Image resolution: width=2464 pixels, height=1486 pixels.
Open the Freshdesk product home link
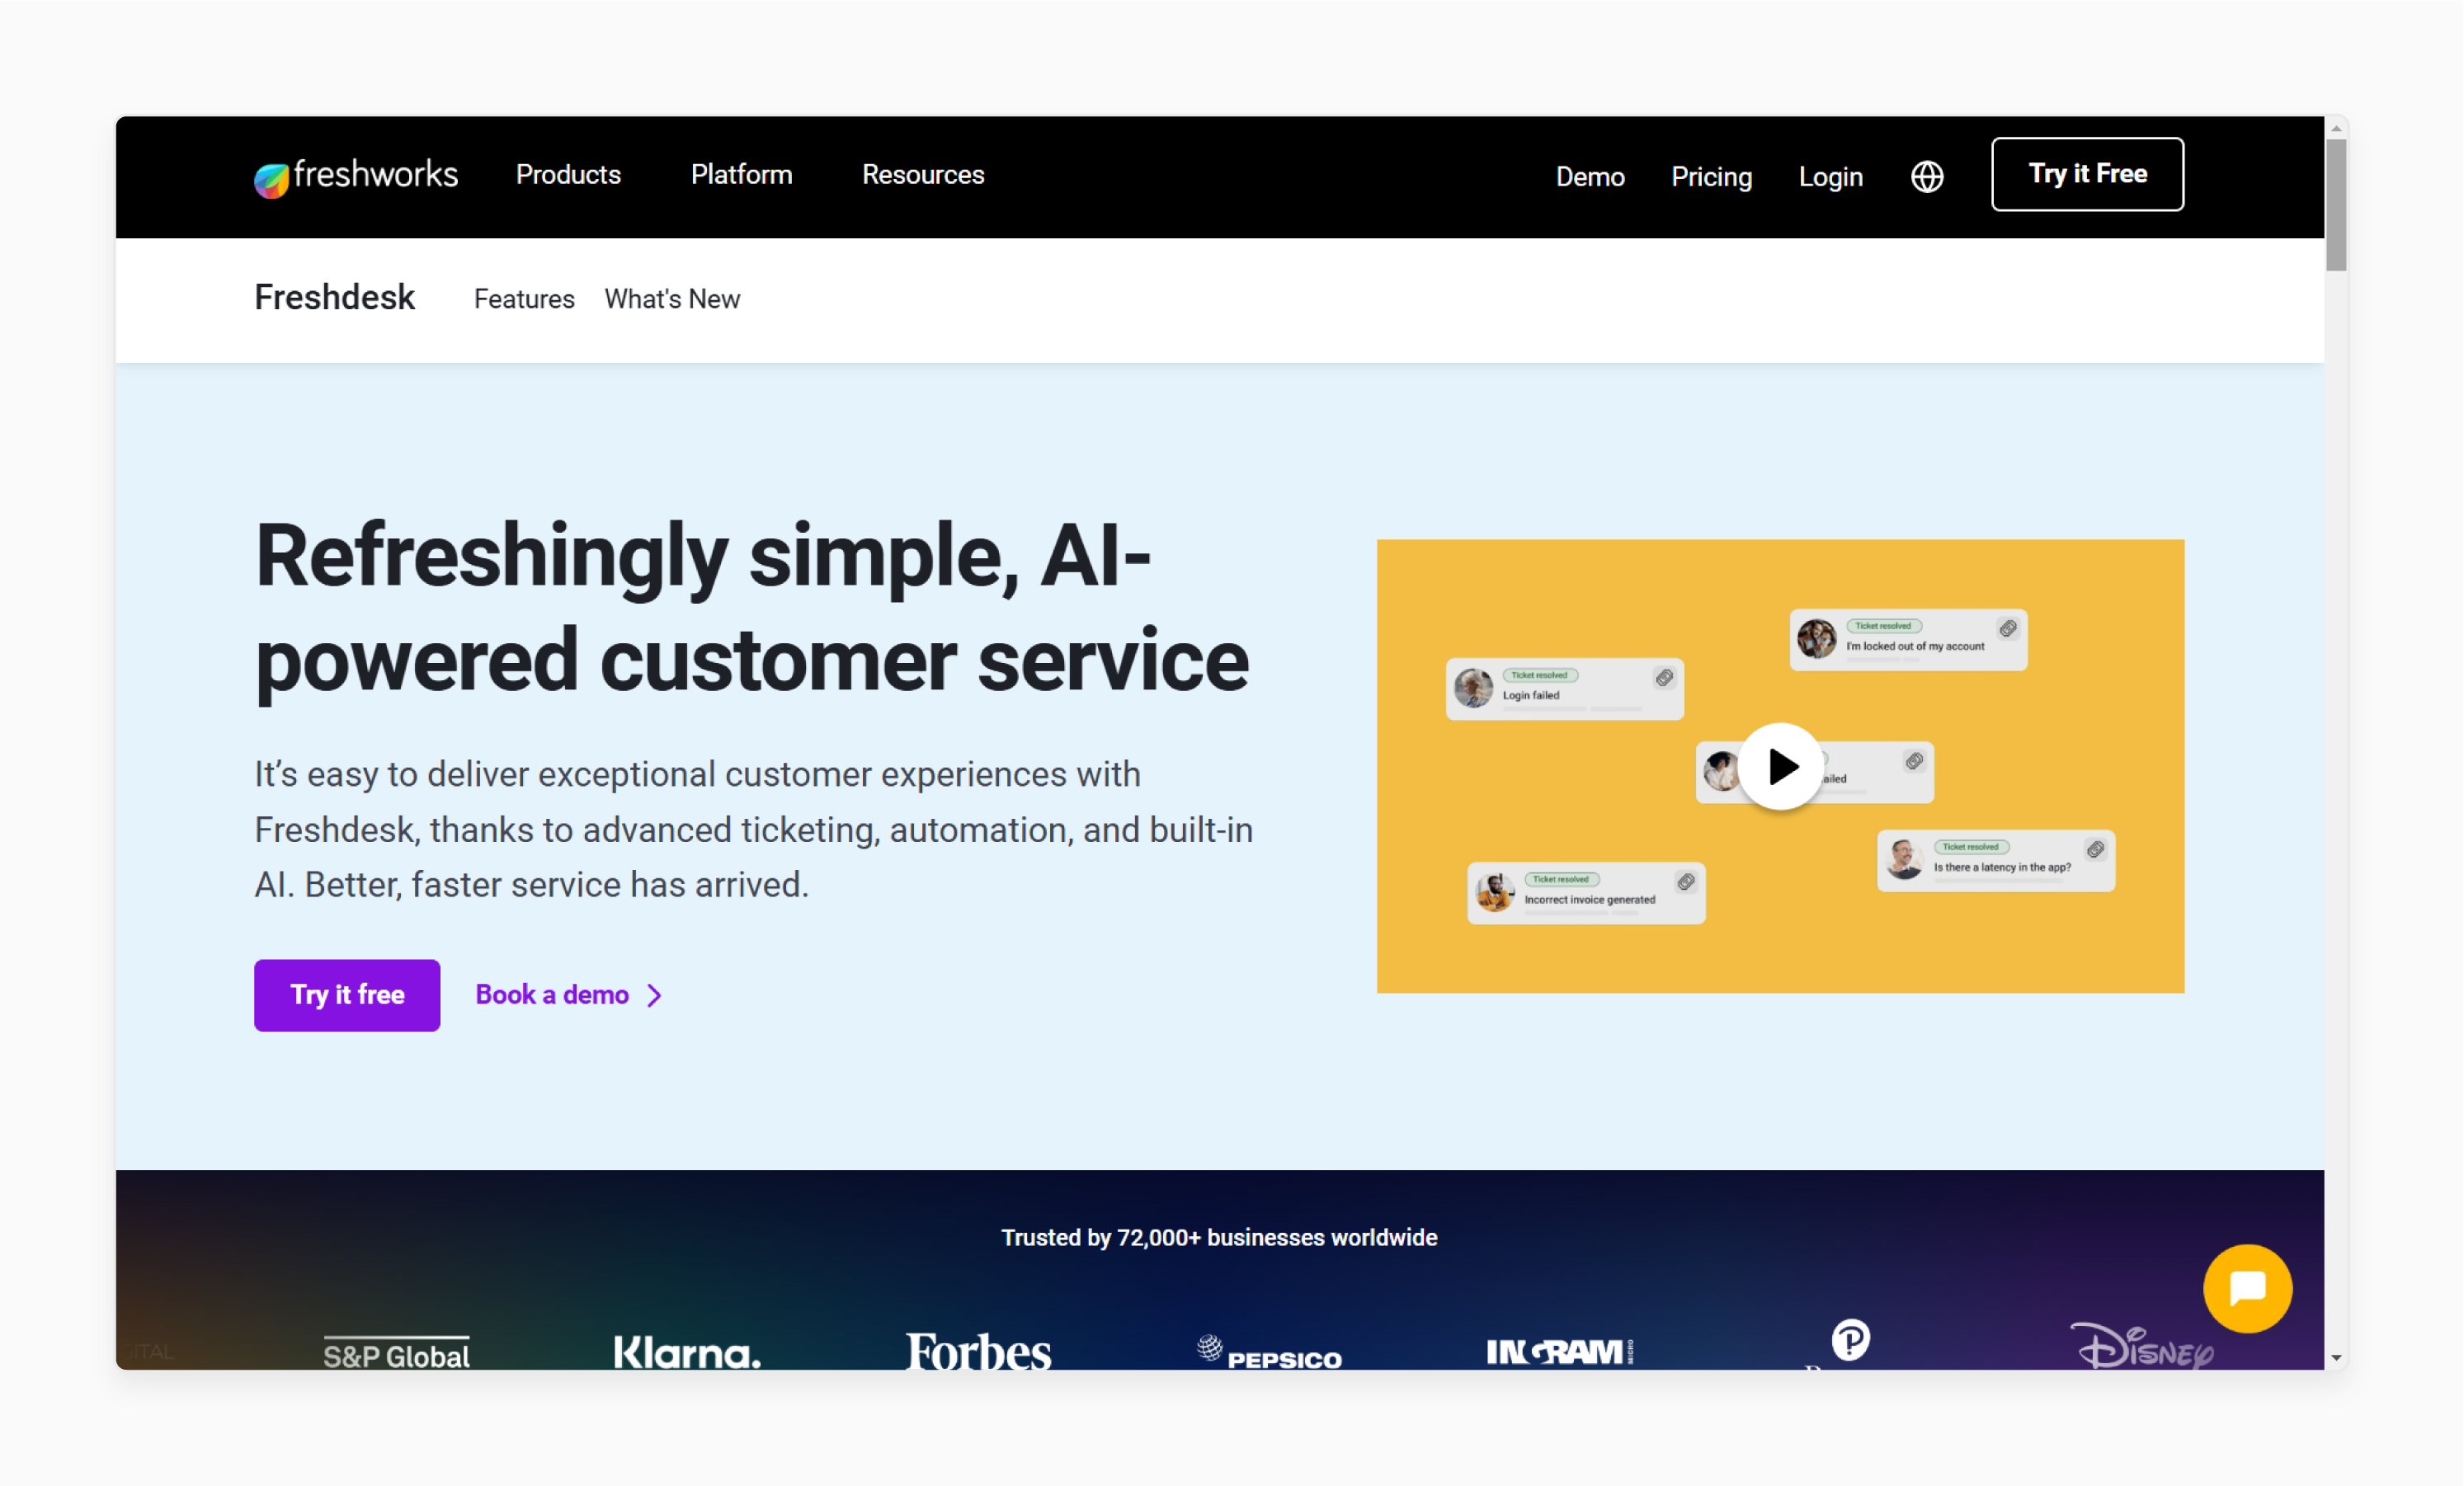[334, 298]
